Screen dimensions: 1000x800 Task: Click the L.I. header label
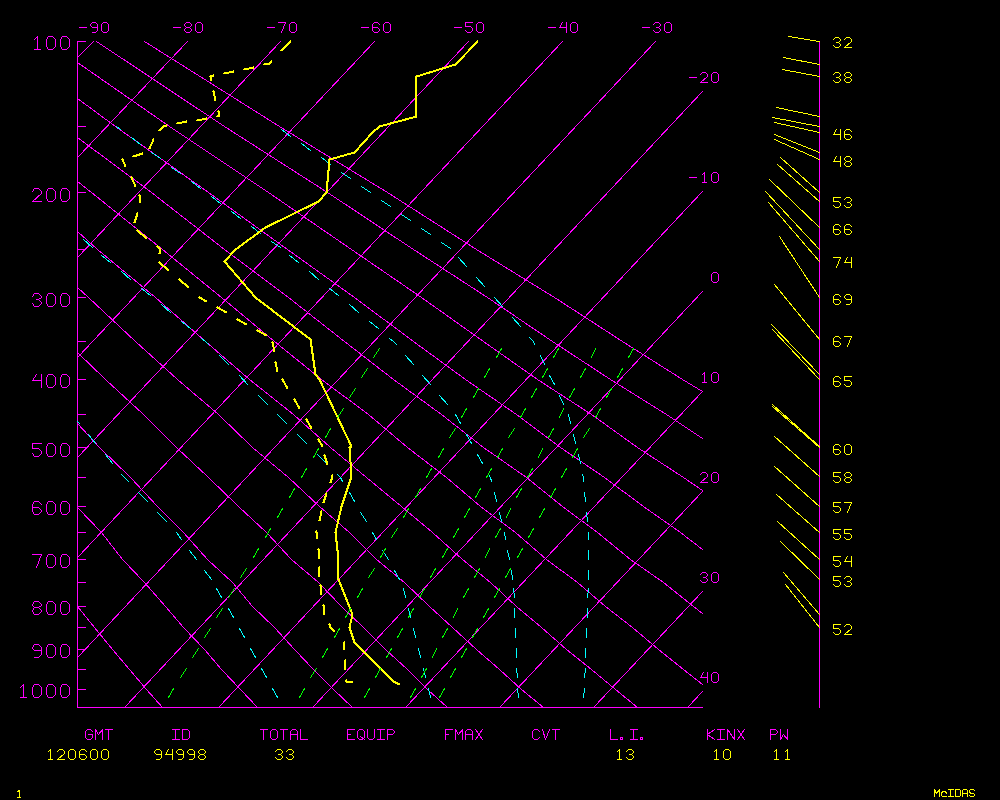627,735
